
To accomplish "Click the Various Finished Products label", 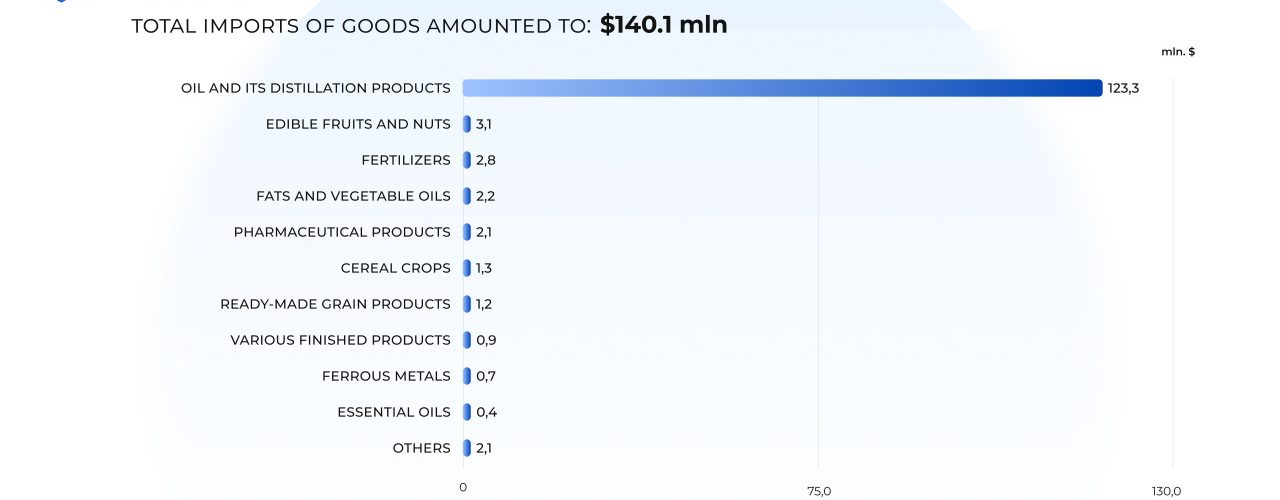I will click(x=340, y=340).
